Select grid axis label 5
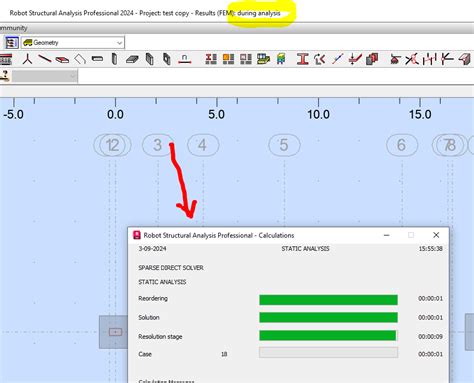The image size is (474, 383). point(284,145)
